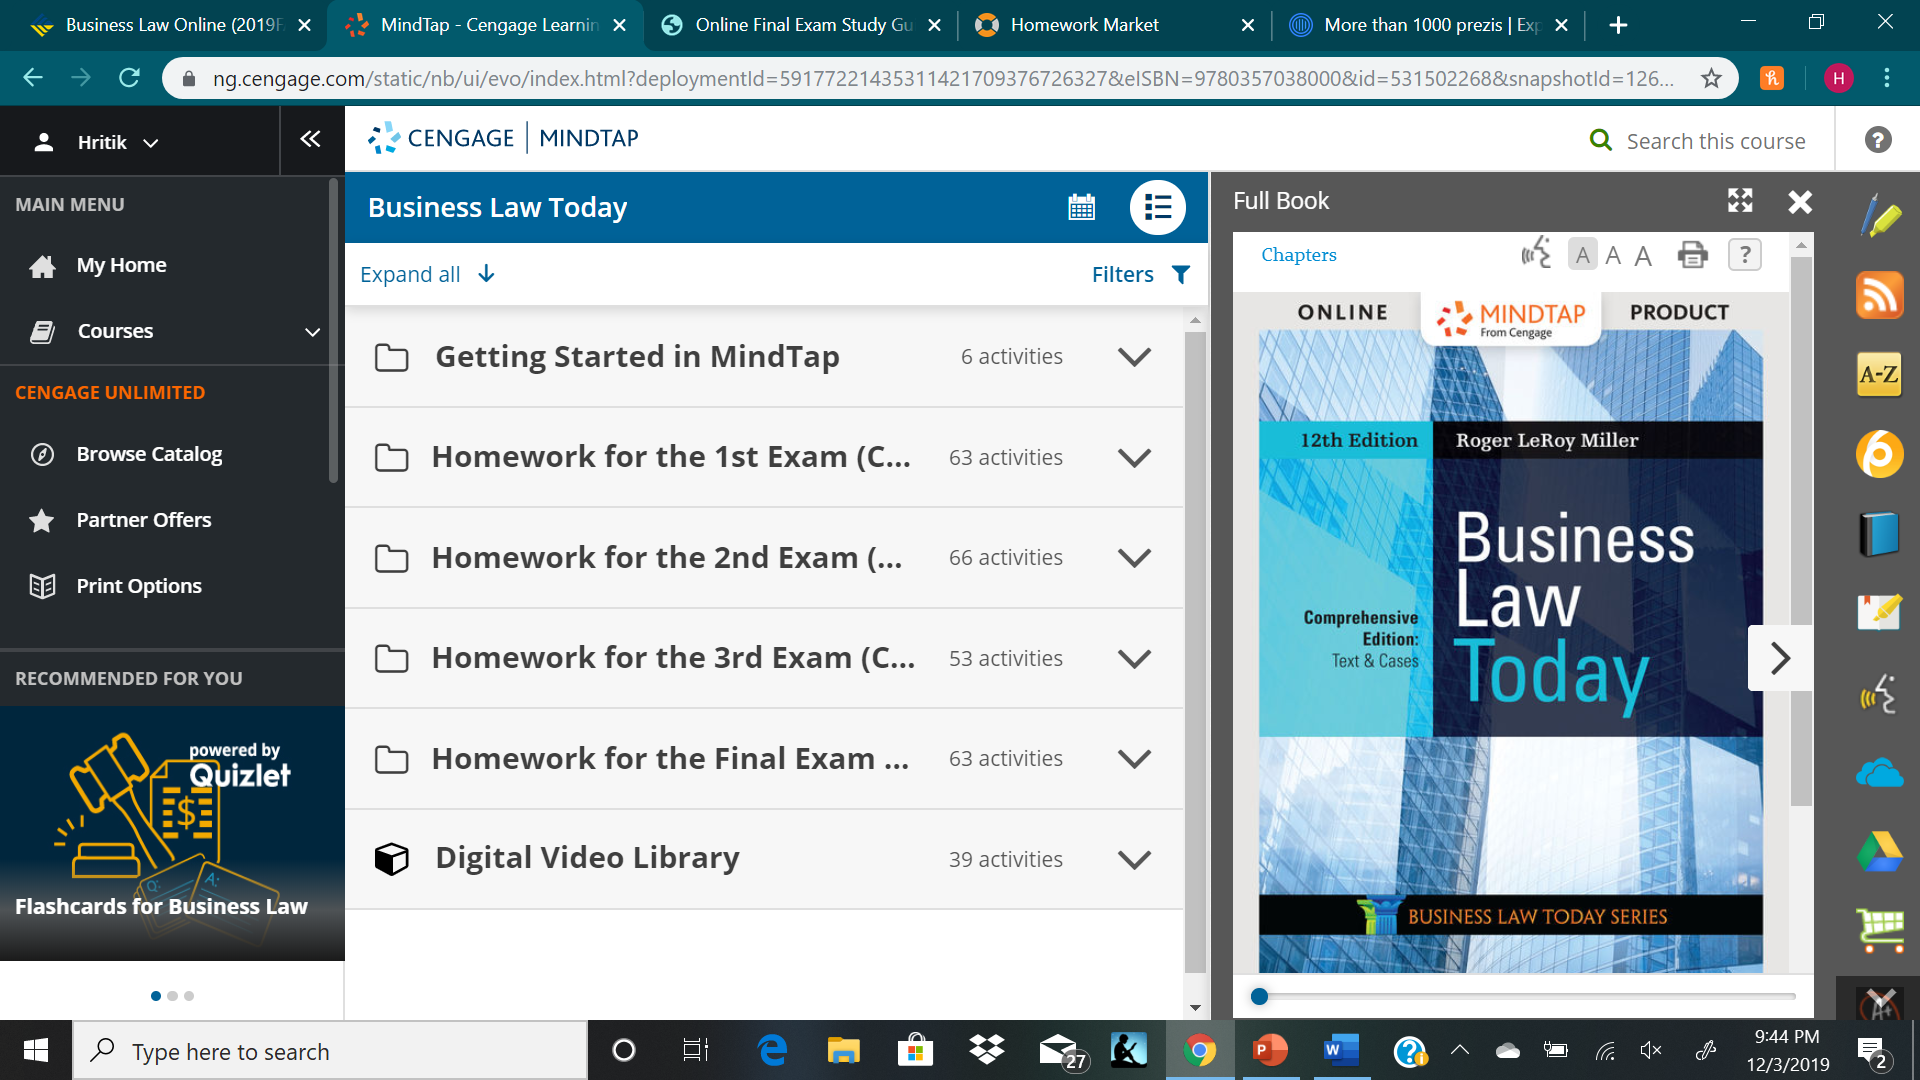
Task: Click Expand all link
Action: (x=427, y=274)
